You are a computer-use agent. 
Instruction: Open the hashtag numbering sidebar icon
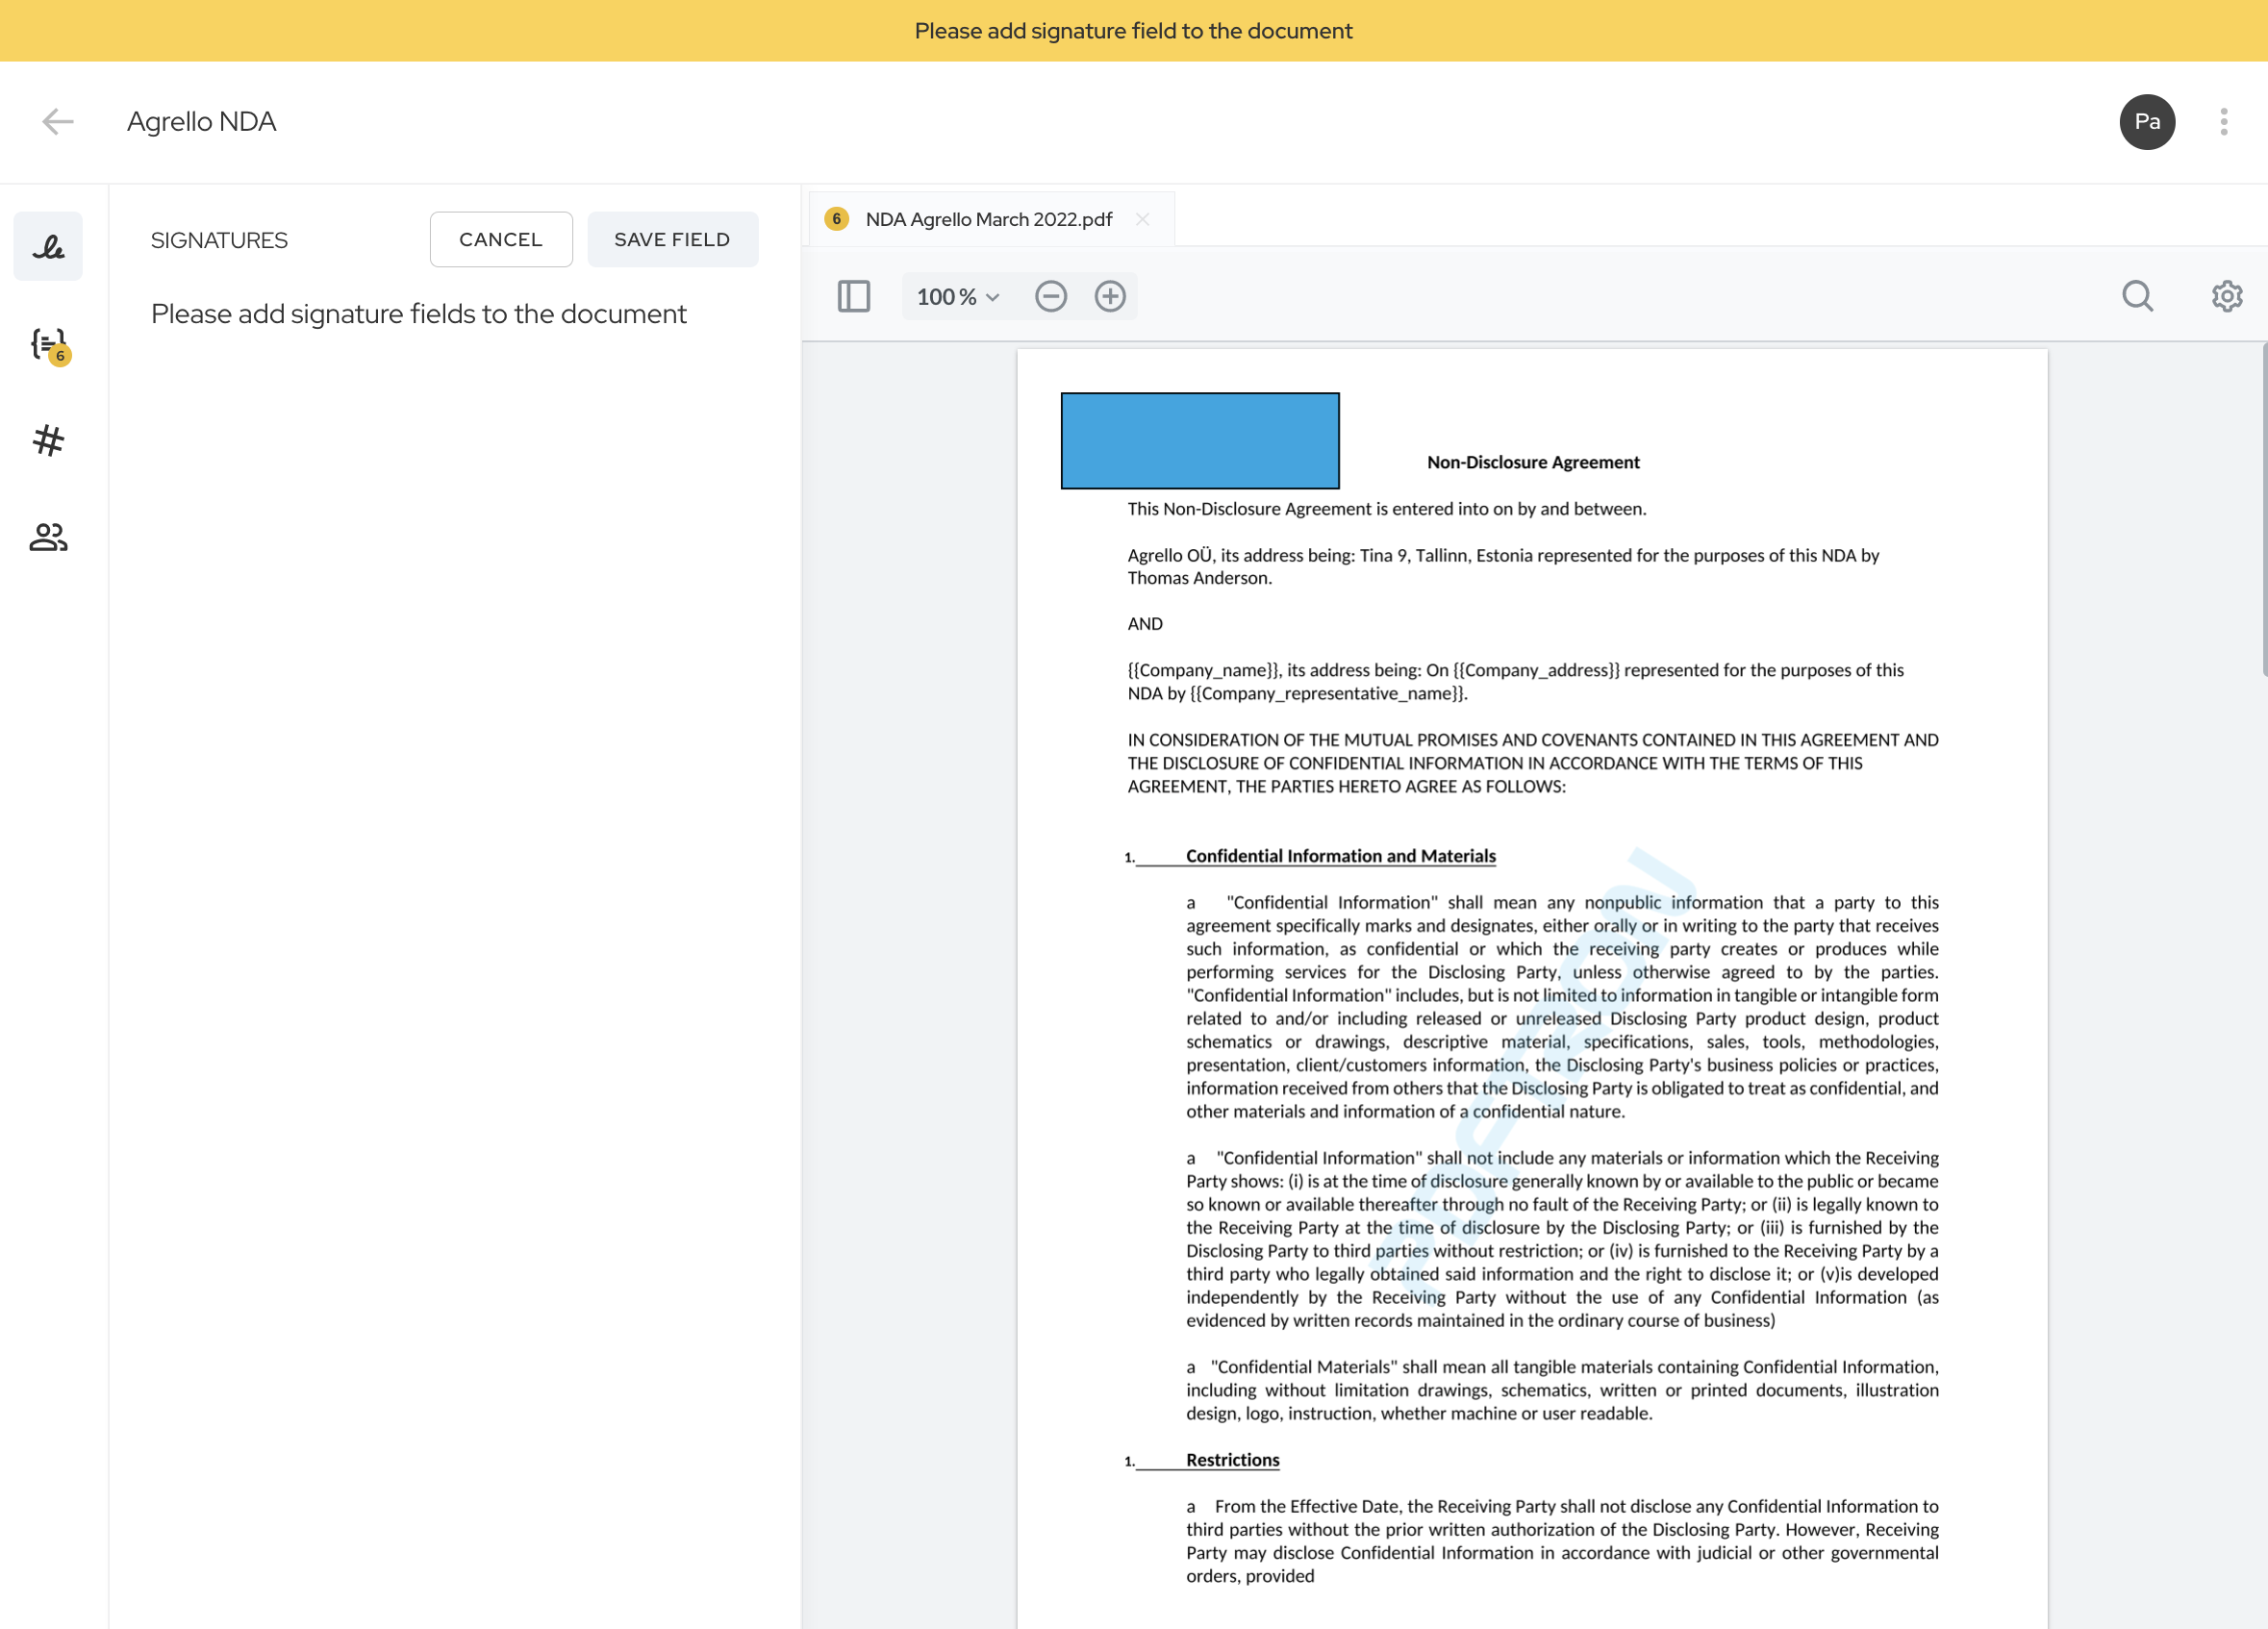coord(48,441)
